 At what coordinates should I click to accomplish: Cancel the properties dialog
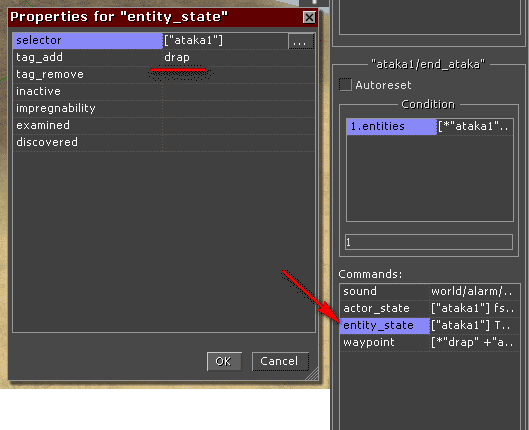[x=280, y=361]
